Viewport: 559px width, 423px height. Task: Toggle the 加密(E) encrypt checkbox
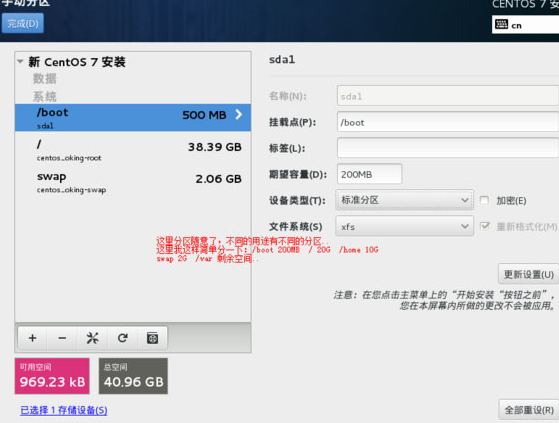click(x=484, y=200)
